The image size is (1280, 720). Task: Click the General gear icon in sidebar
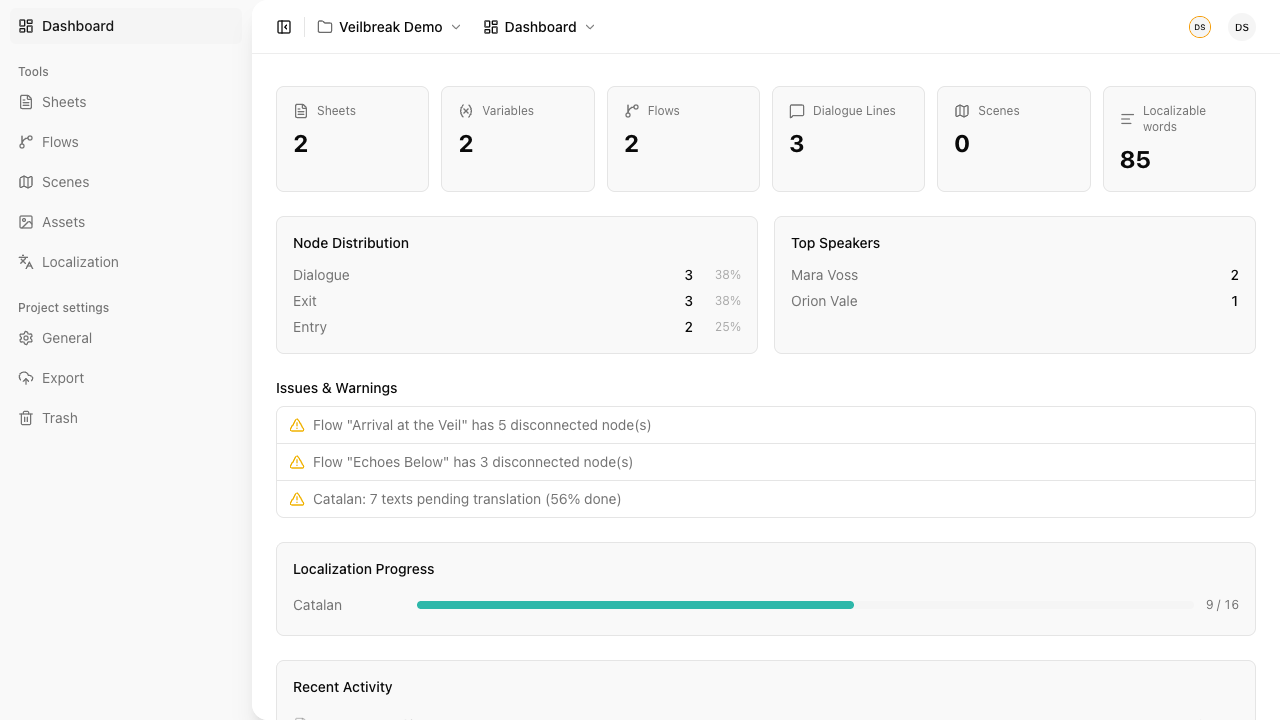[26, 338]
